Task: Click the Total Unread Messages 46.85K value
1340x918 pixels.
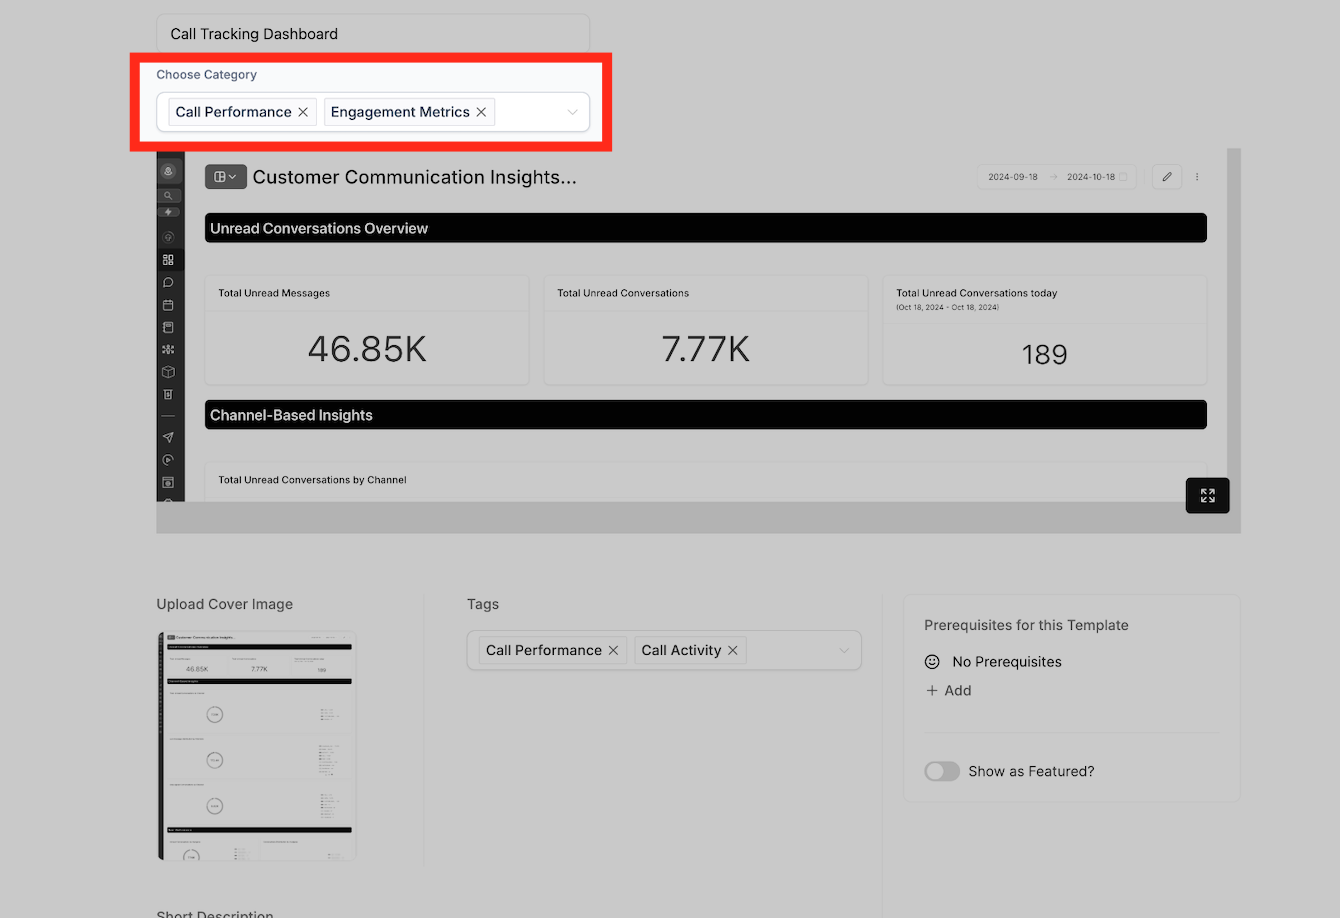Action: (x=367, y=349)
